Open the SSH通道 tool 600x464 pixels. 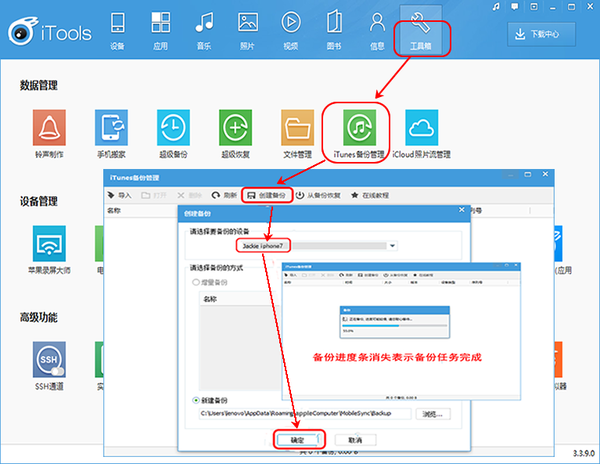(49, 366)
